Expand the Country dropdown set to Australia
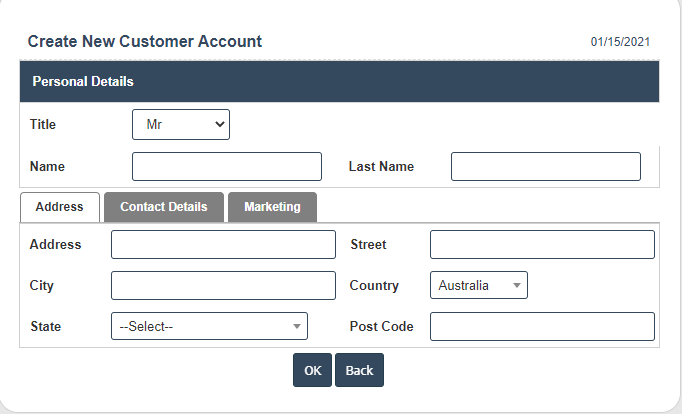This screenshot has width=682, height=414. (x=478, y=285)
